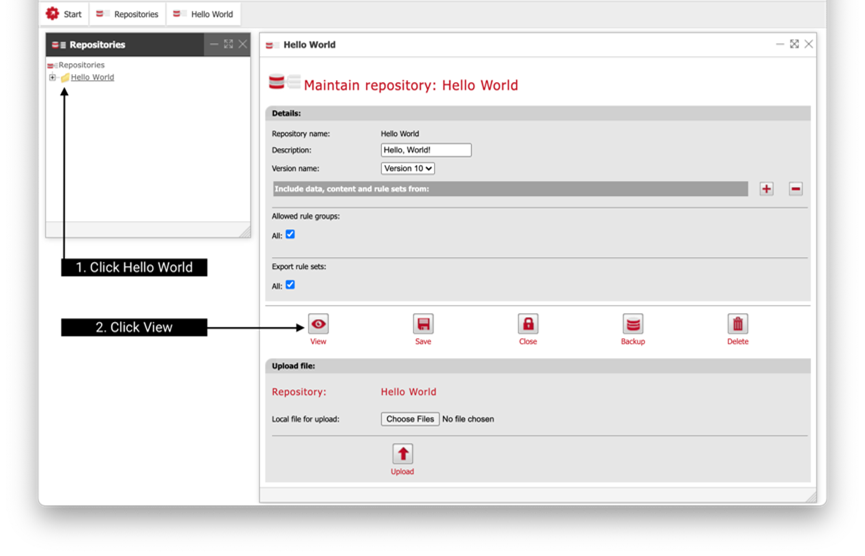Image resolution: width=865 pixels, height=556 pixels.
Task: Uncheck All under Allowed rule groups
Action: point(290,234)
